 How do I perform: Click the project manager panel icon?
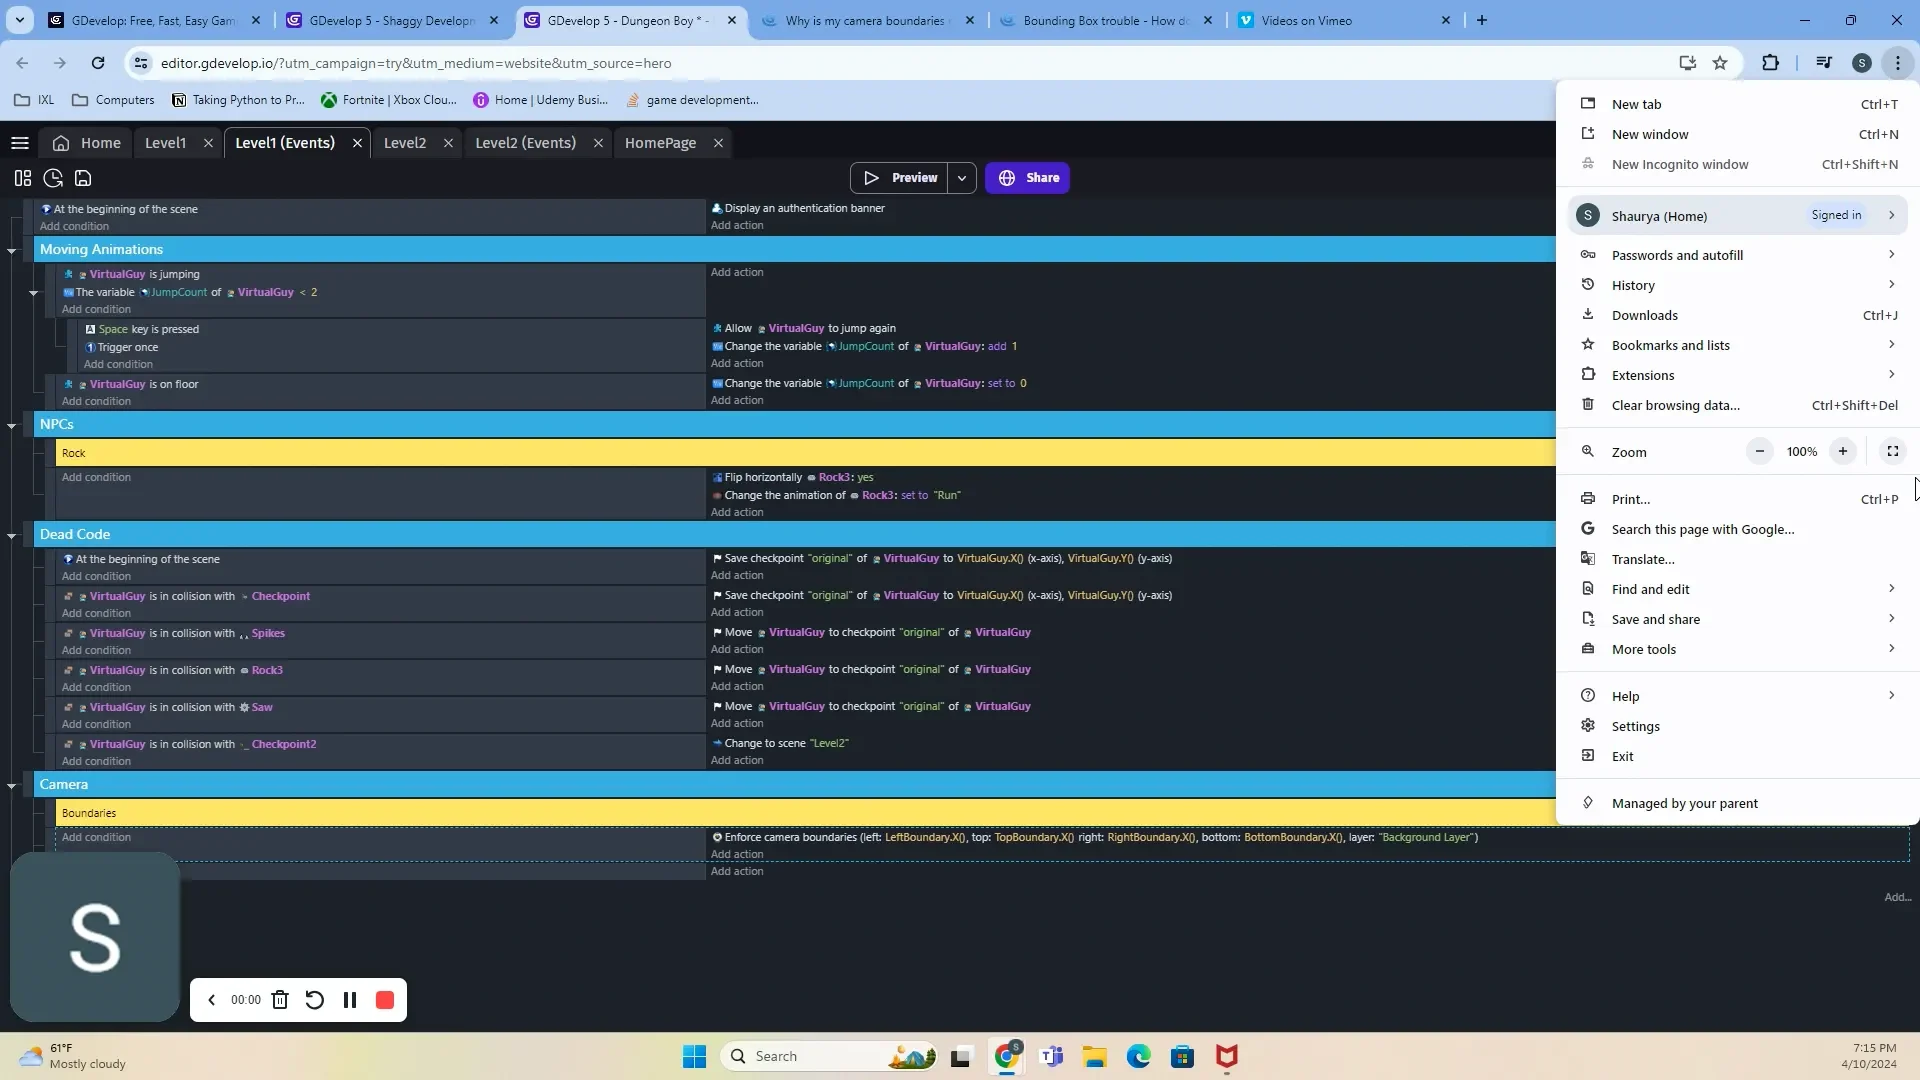22,178
